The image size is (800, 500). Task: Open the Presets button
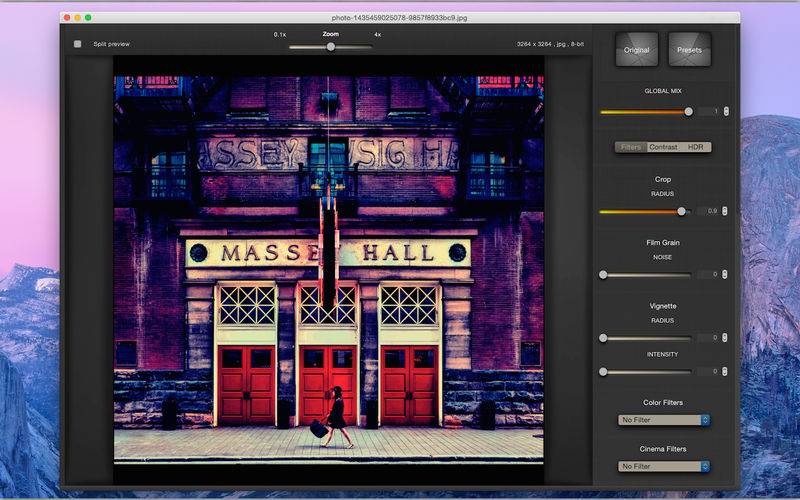[x=689, y=49]
